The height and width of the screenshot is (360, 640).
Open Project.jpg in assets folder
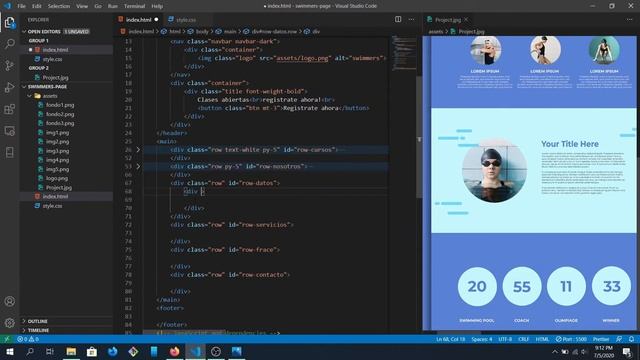[x=59, y=188]
